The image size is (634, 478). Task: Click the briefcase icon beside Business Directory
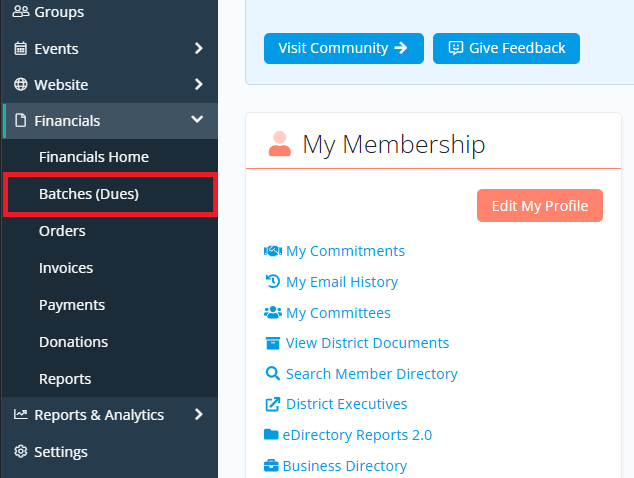pos(271,465)
